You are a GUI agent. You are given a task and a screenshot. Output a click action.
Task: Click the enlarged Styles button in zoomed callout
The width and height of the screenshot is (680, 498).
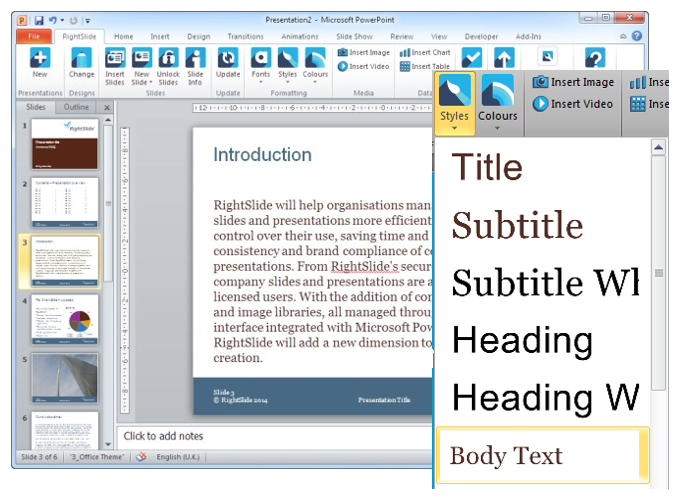454,103
